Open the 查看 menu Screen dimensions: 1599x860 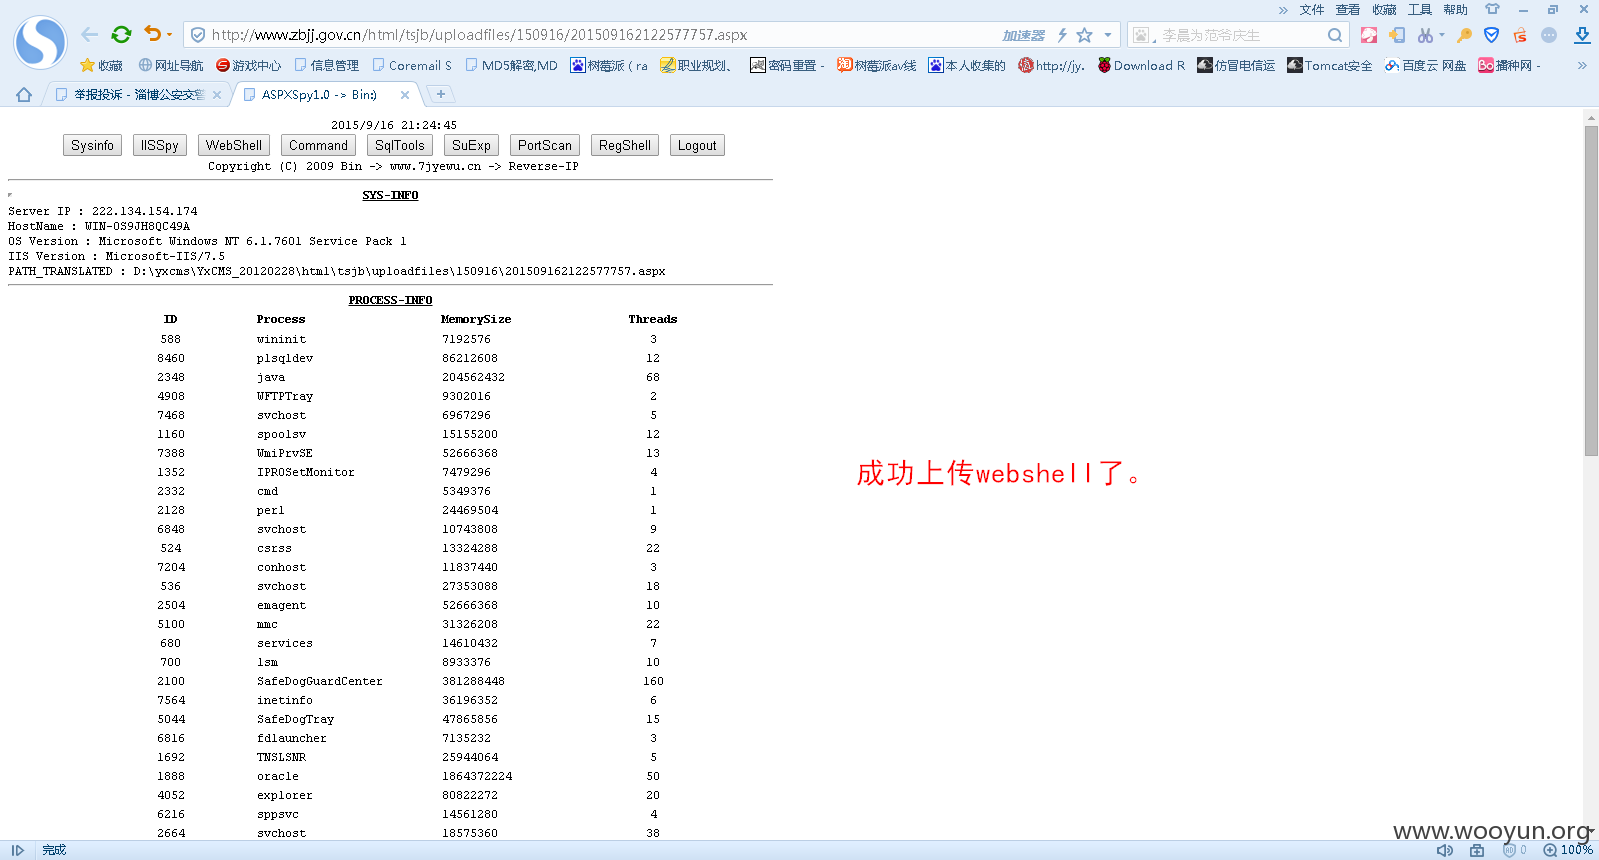point(1348,9)
